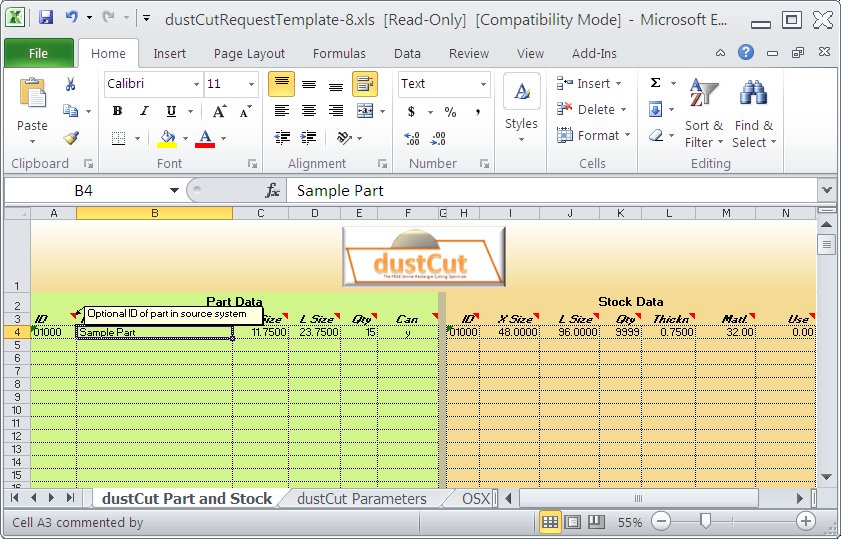
Task: Click the formula bar text Sample Part
Action: tap(340, 191)
